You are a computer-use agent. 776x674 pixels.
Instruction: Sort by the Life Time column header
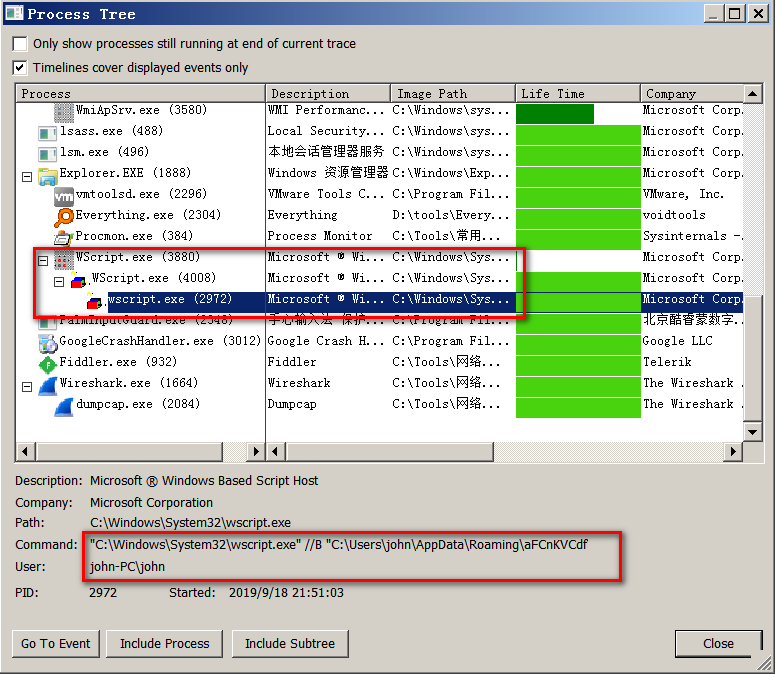click(578, 94)
